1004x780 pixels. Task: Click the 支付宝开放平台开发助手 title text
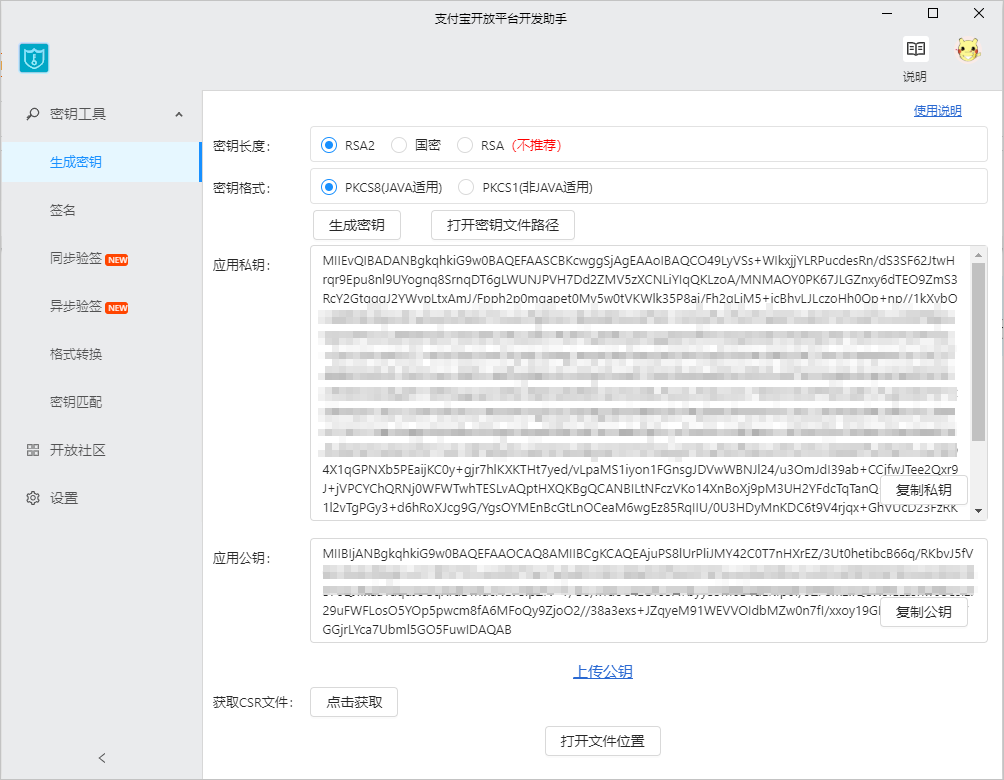pos(501,19)
